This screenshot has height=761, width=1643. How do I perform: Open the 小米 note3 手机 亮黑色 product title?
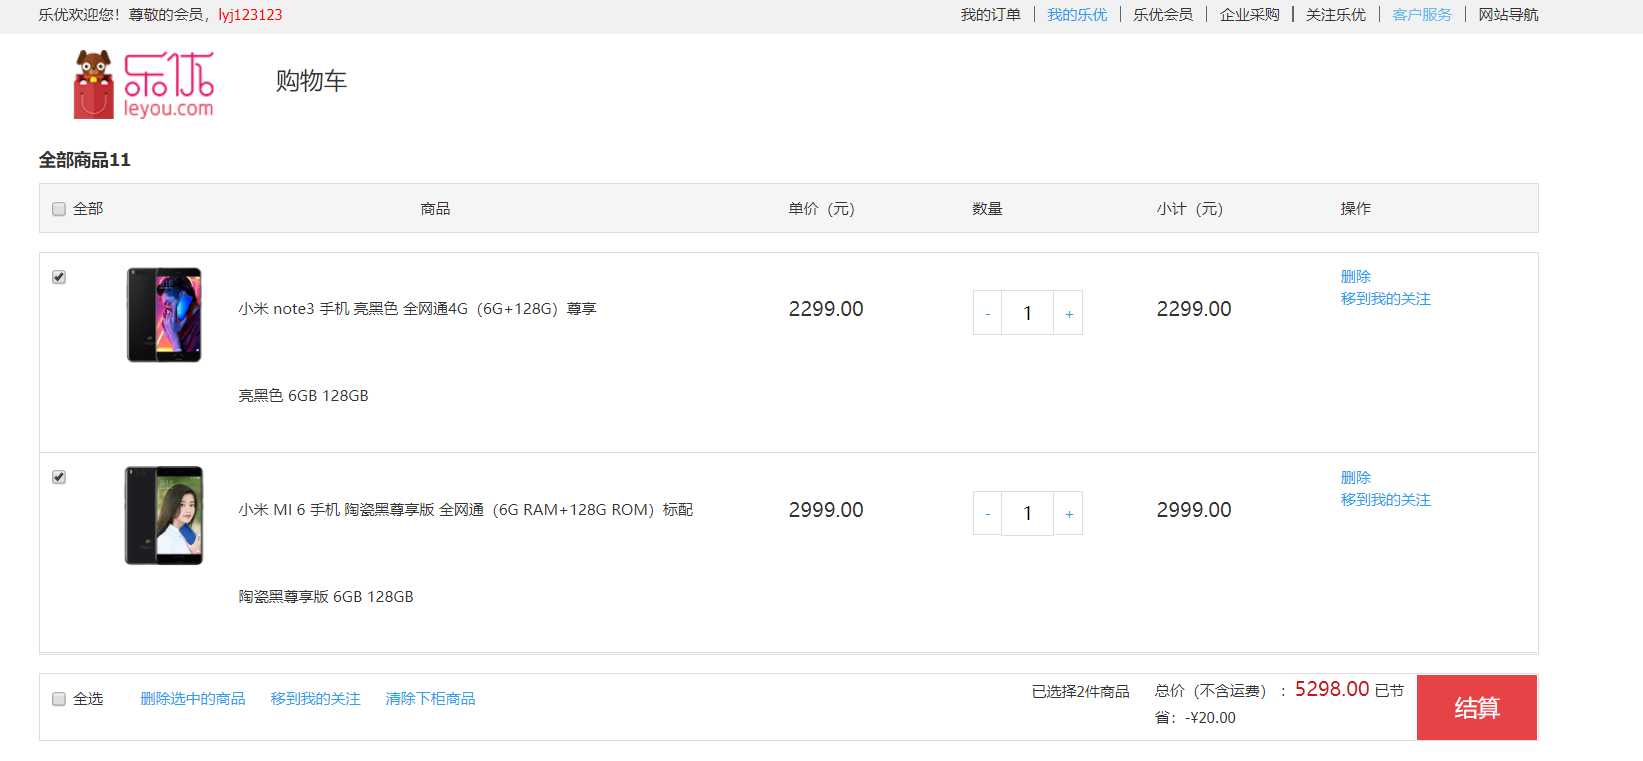point(418,309)
